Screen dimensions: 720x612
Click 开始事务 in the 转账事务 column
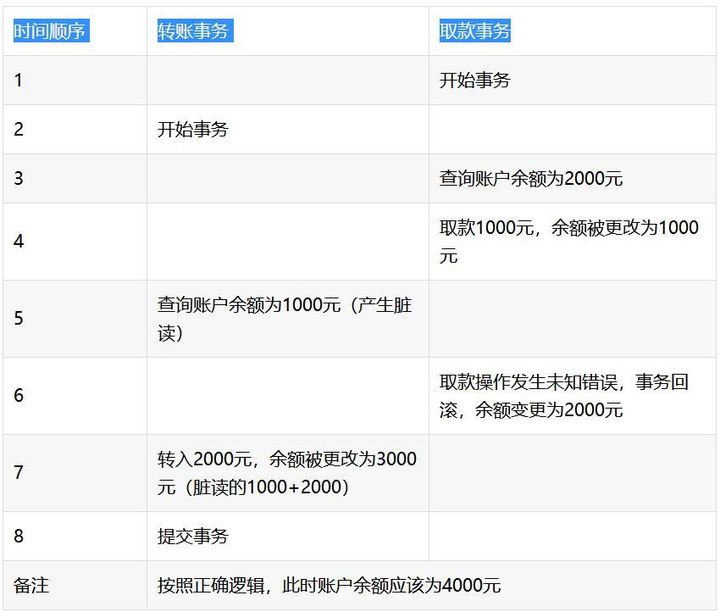[193, 129]
